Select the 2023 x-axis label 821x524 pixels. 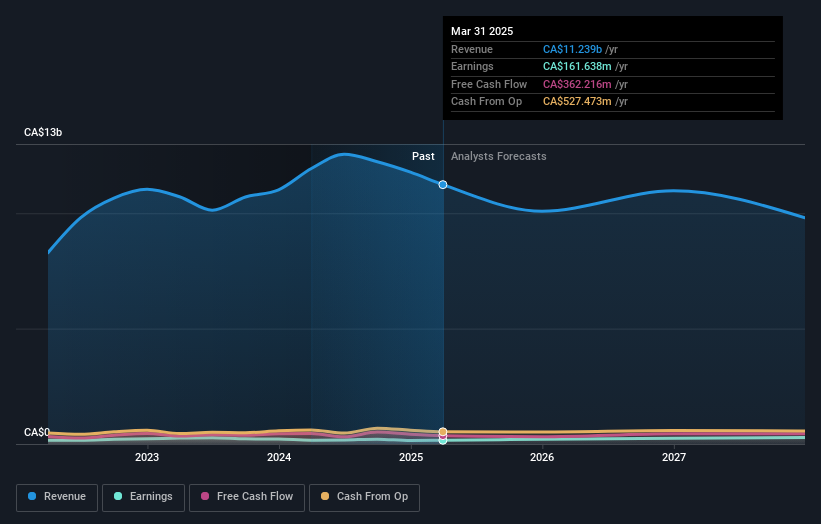pyautogui.click(x=147, y=457)
